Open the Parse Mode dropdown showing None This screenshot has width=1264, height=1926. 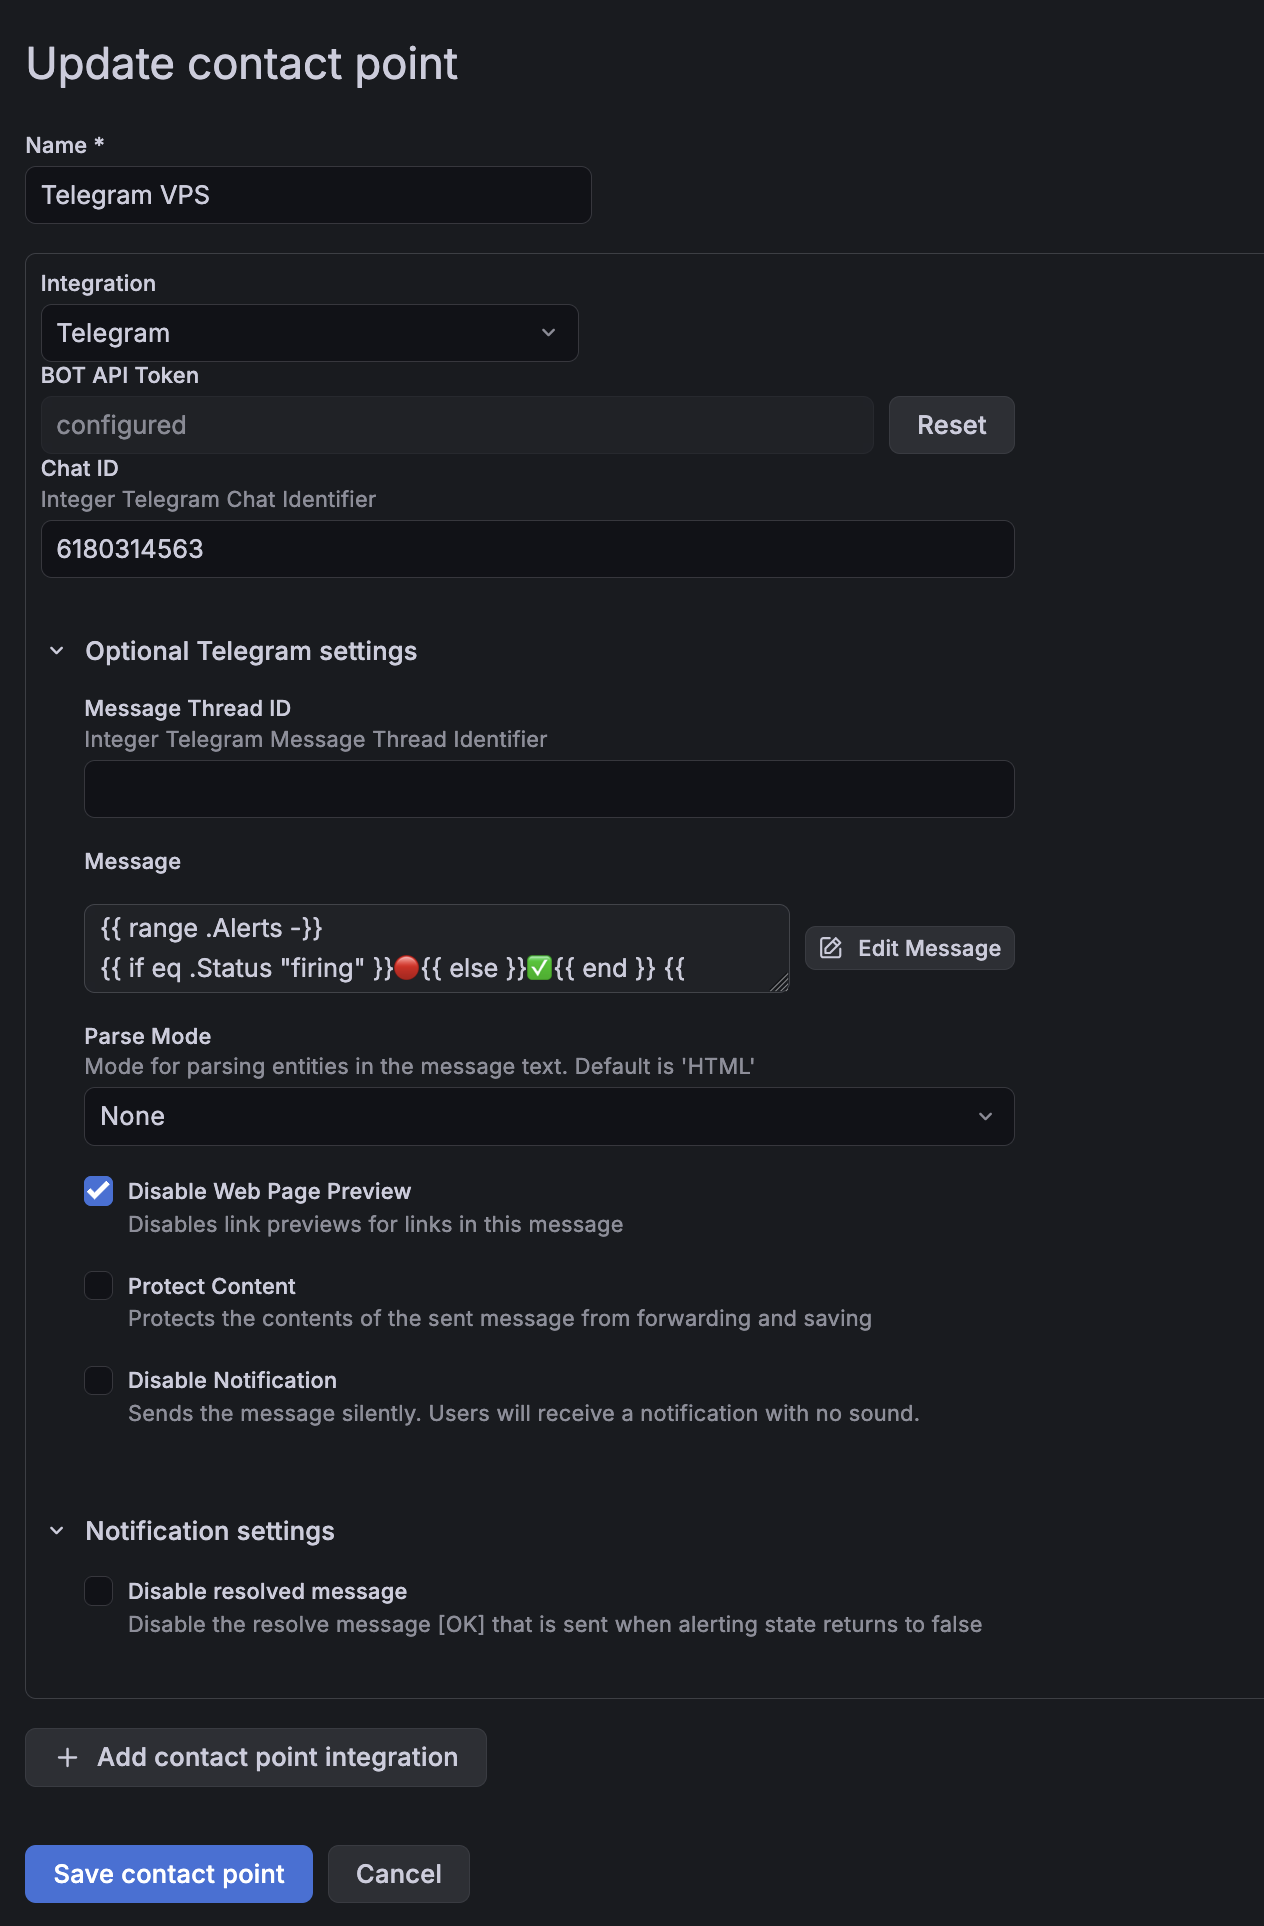549,1116
